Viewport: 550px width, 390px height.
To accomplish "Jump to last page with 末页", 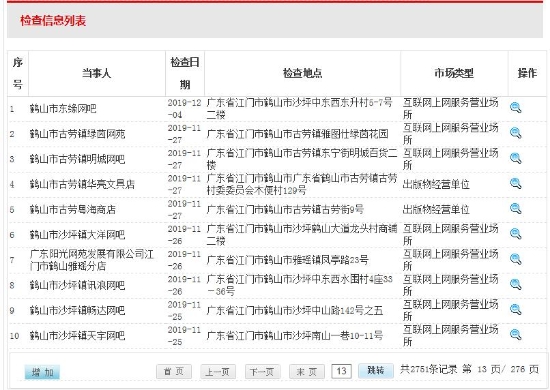I will click(307, 371).
